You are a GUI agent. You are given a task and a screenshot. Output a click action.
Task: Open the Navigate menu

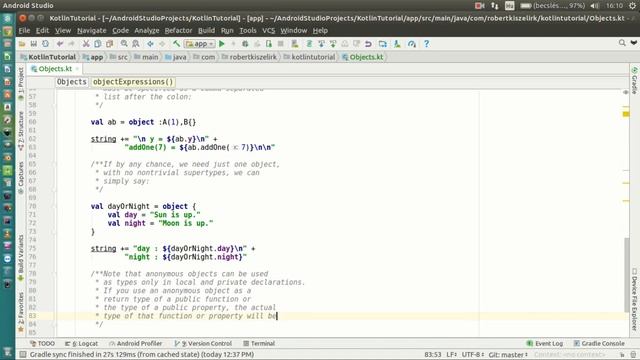[91, 31]
